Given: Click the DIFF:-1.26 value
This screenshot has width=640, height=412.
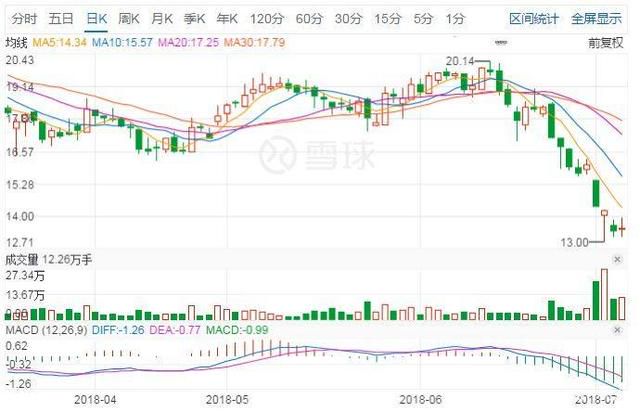Looking at the screenshot, I should click(118, 330).
